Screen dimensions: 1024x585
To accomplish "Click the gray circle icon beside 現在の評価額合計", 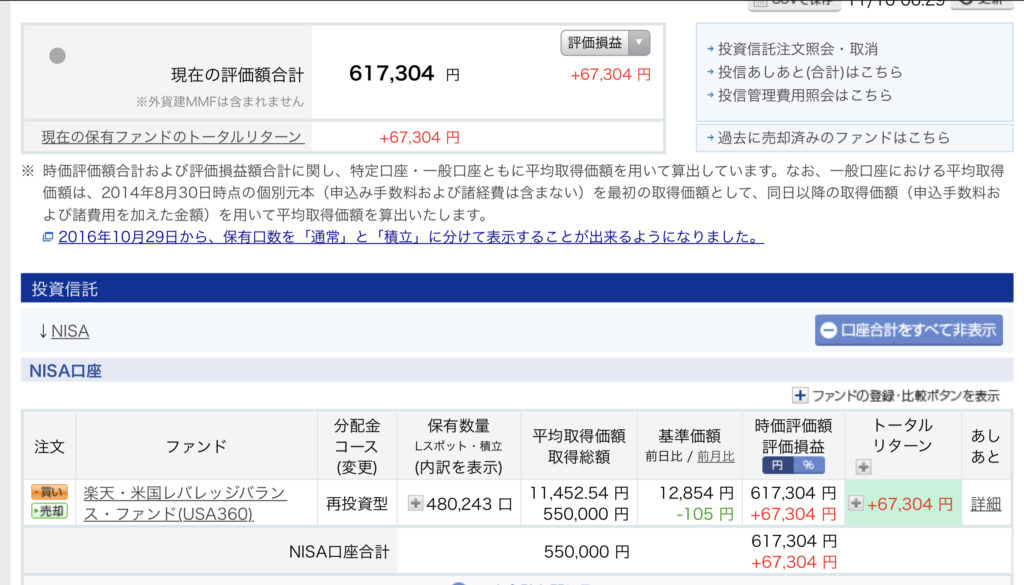I will point(57,56).
